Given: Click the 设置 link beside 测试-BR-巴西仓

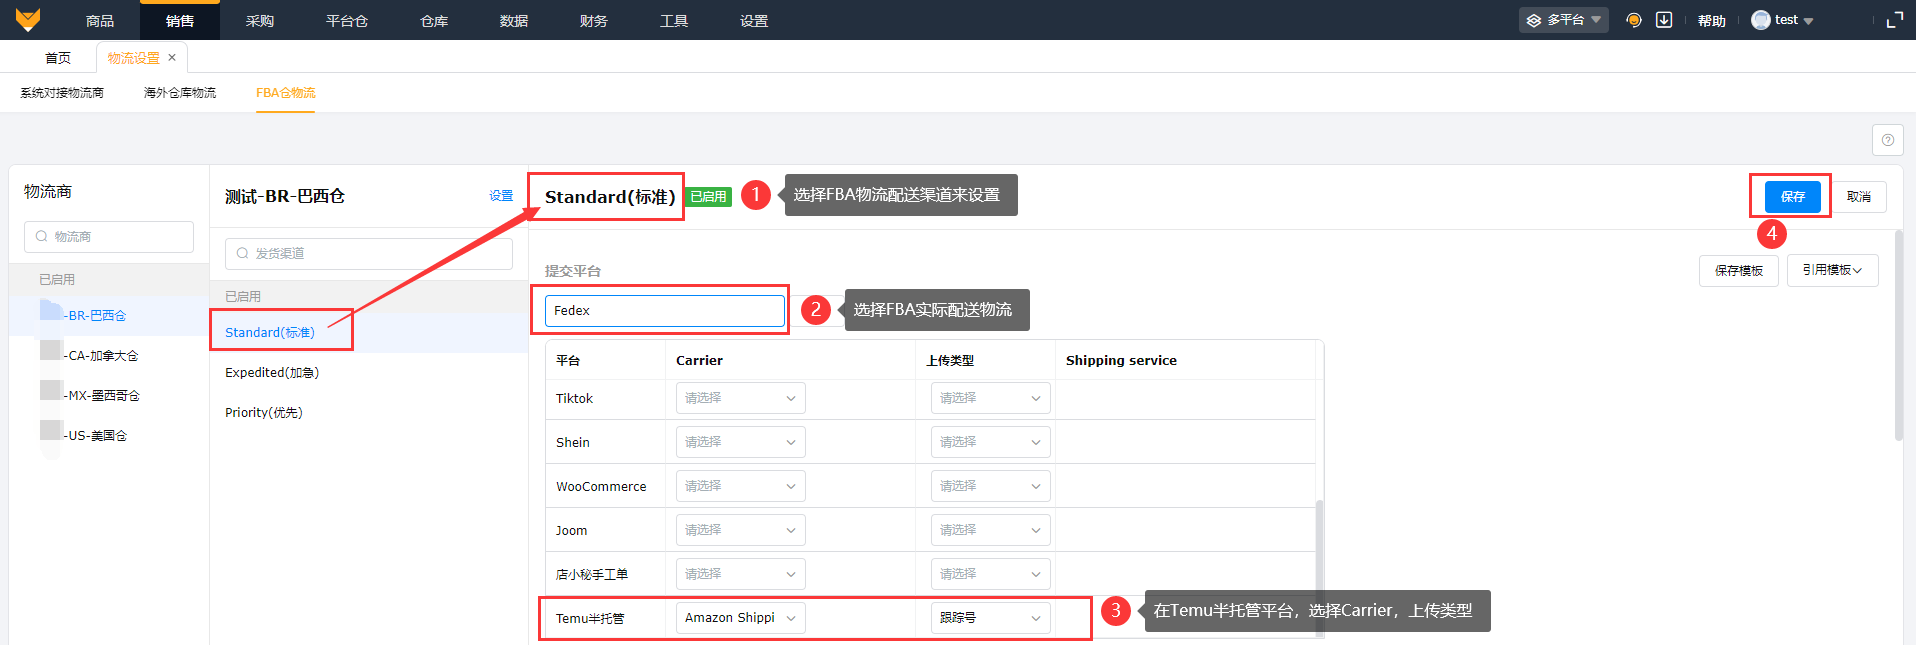Looking at the screenshot, I should click(501, 196).
